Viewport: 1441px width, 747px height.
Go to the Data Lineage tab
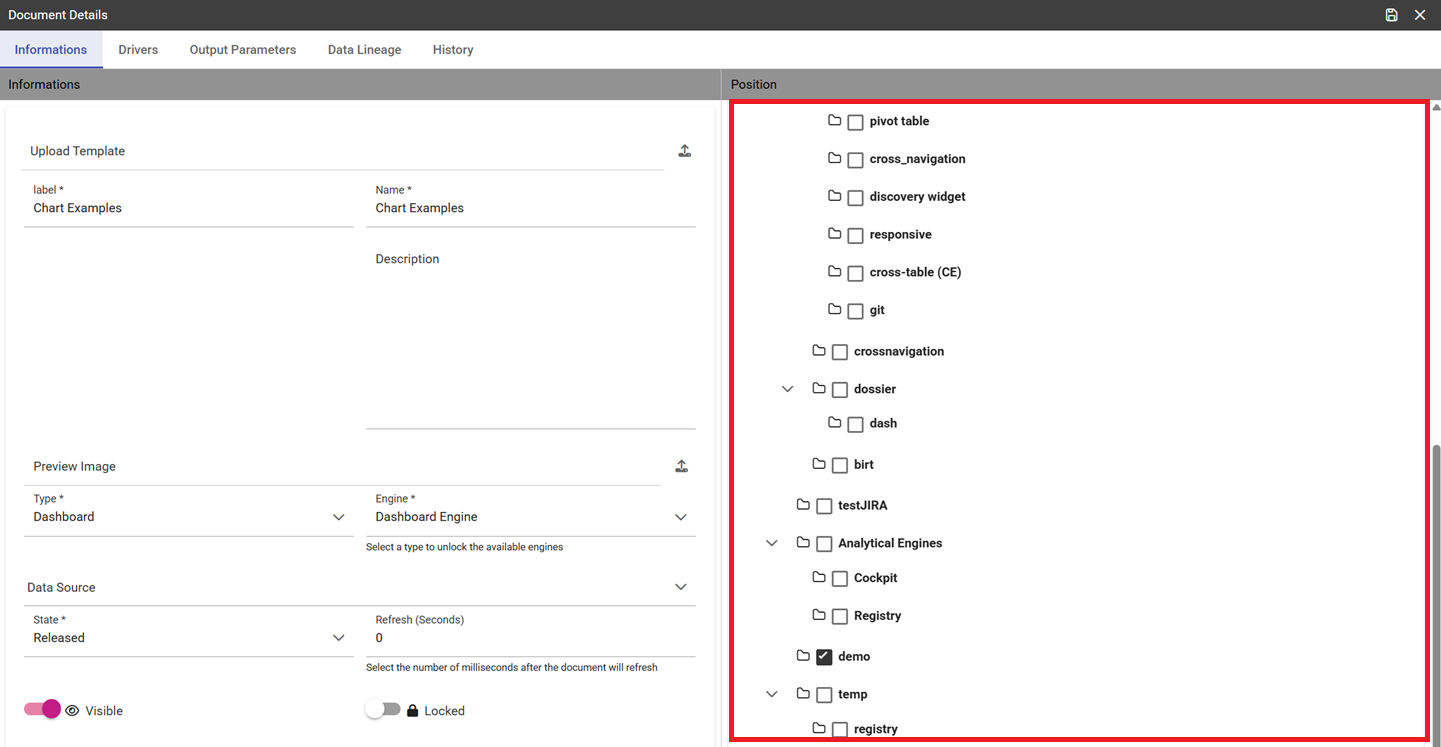tap(365, 50)
